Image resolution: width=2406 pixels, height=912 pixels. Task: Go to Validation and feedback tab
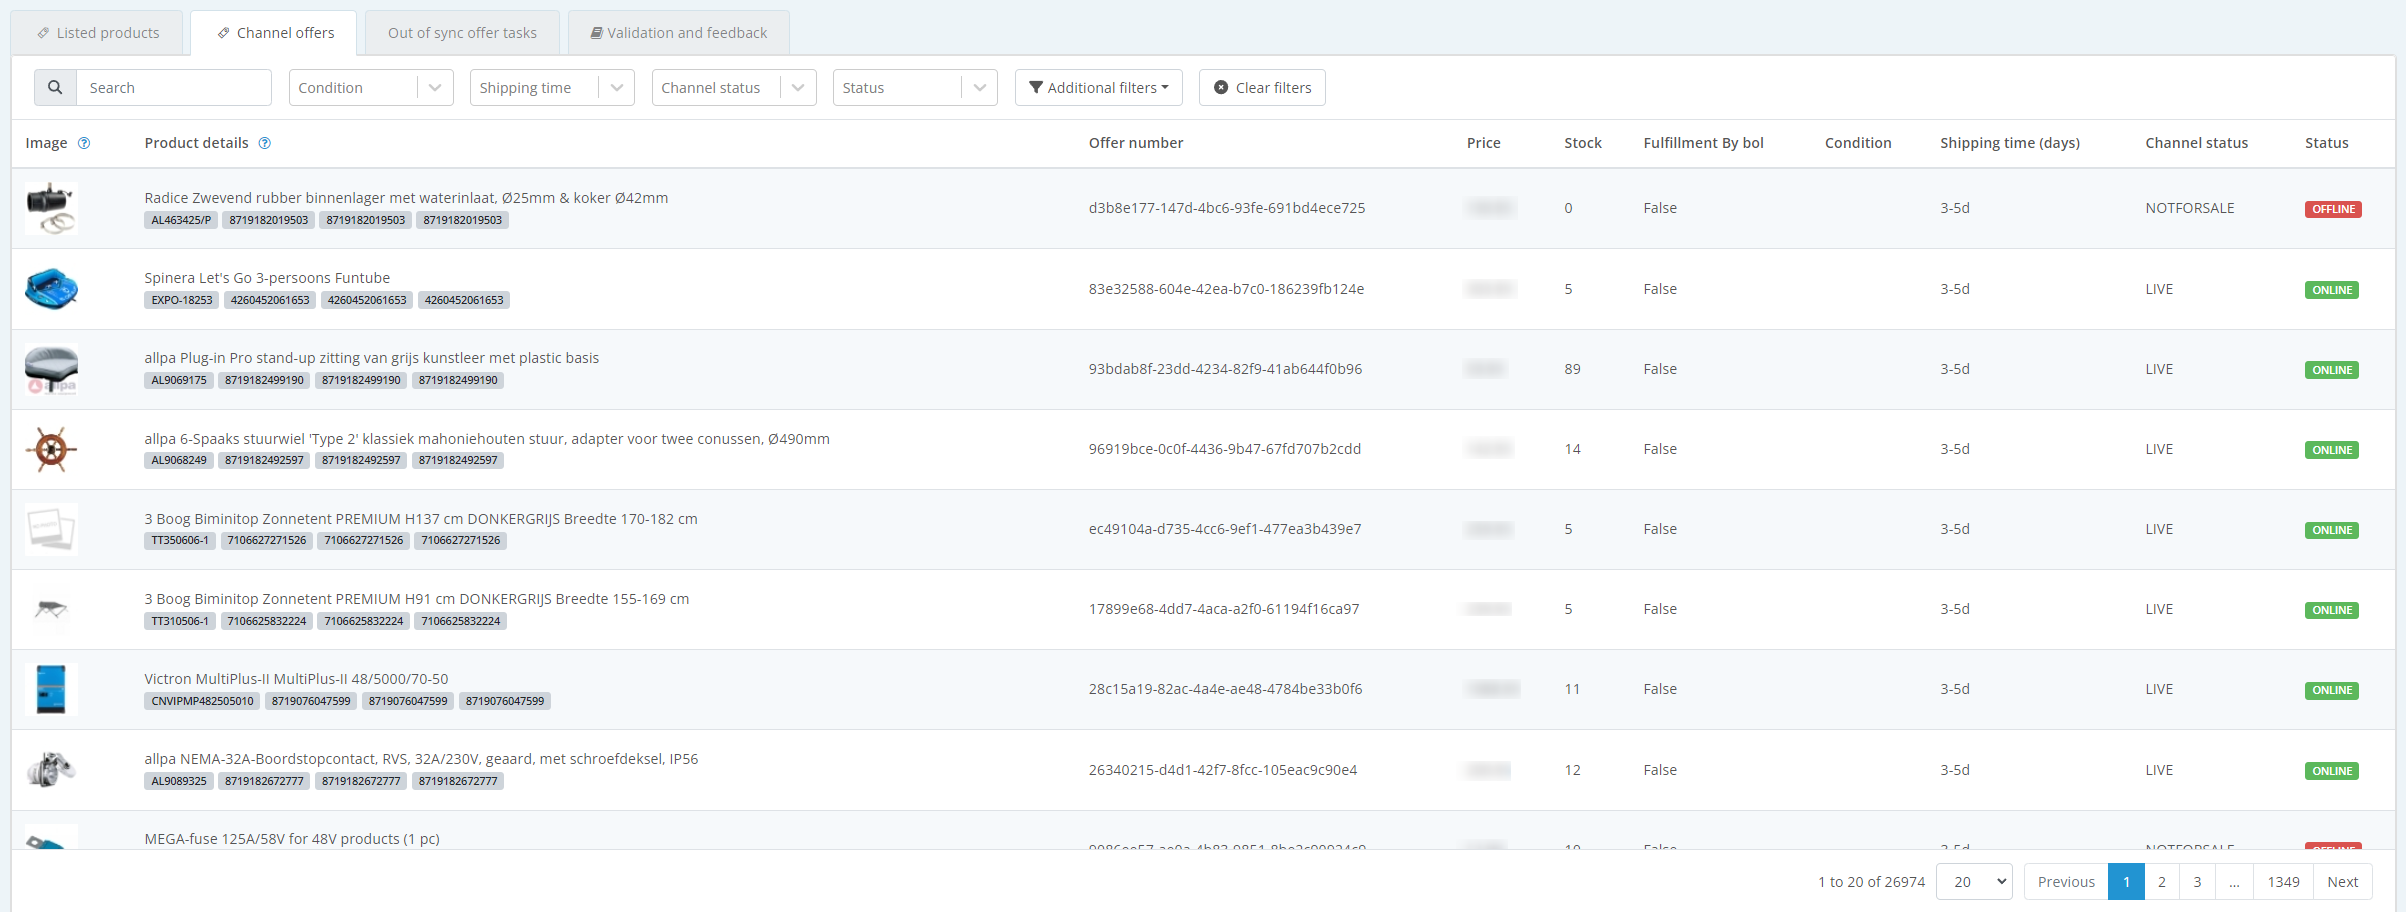click(679, 33)
